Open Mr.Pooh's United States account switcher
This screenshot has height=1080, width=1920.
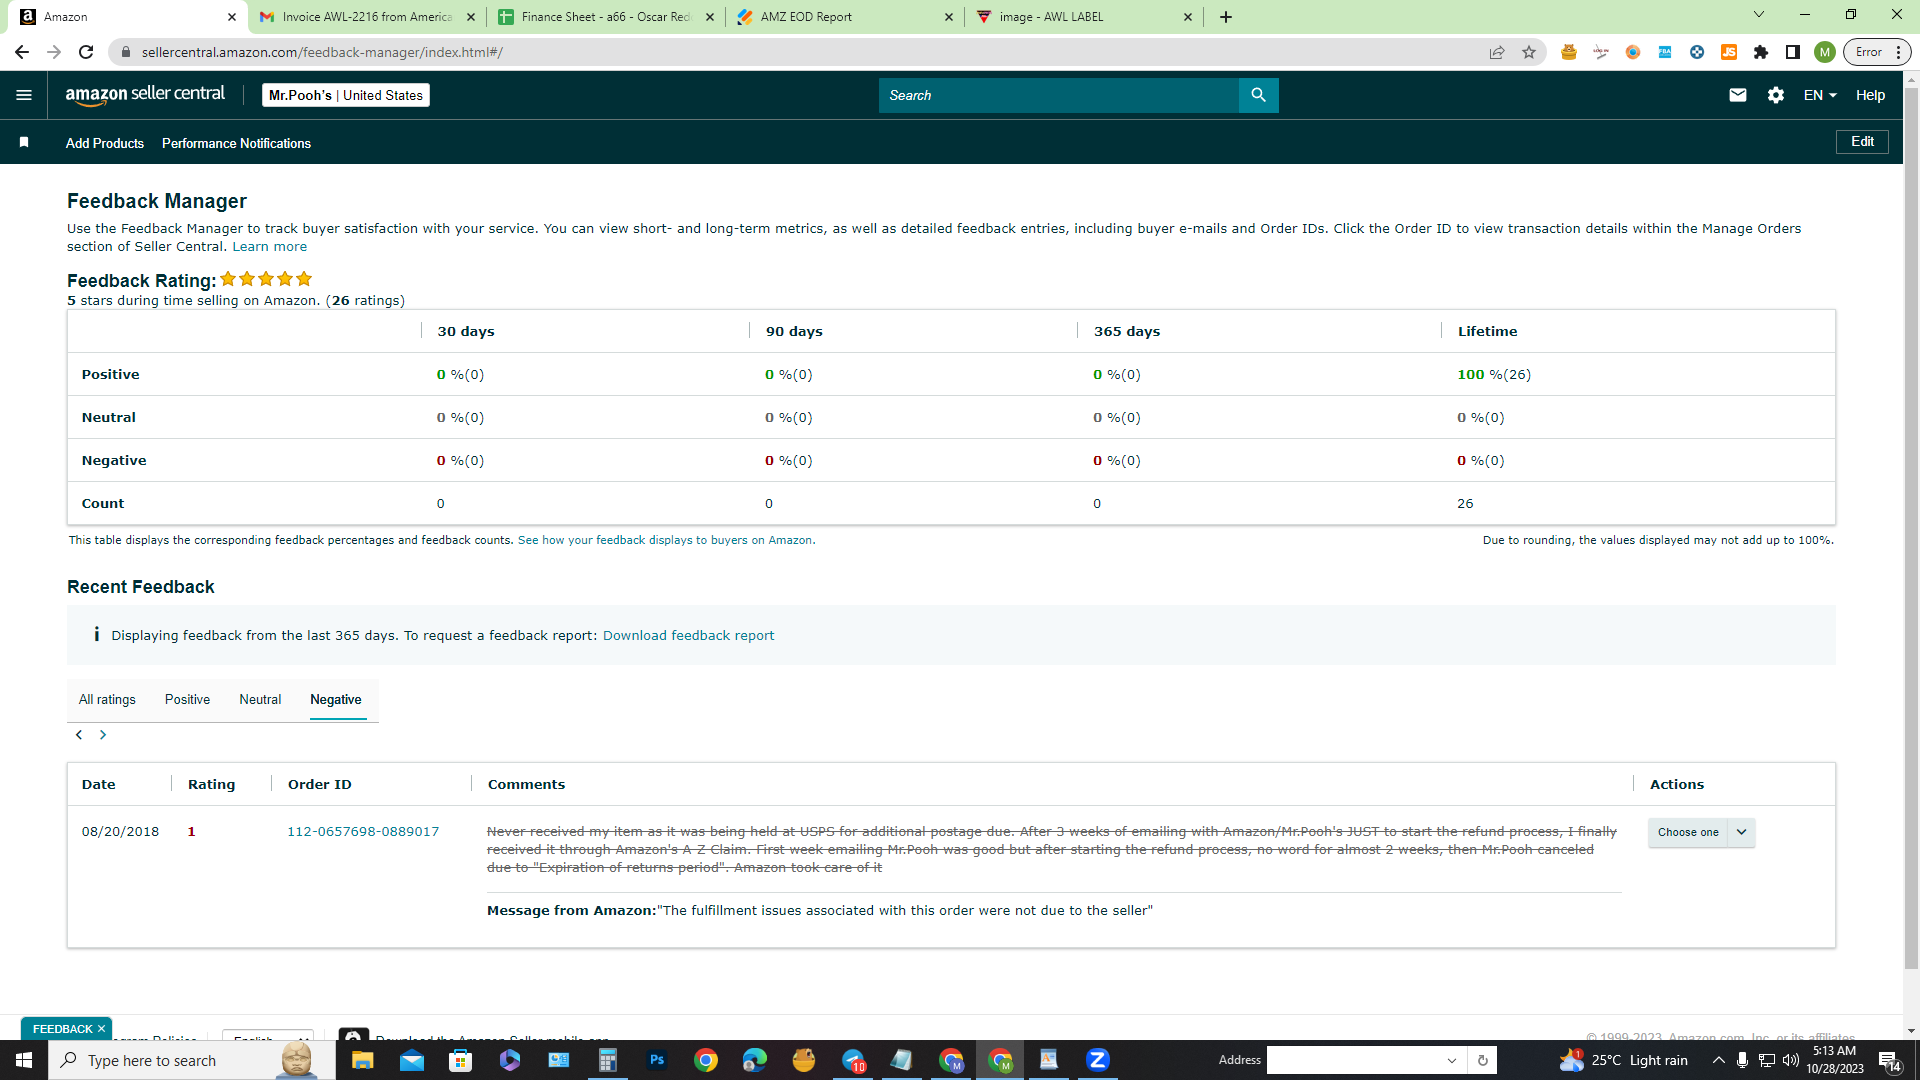tap(346, 95)
